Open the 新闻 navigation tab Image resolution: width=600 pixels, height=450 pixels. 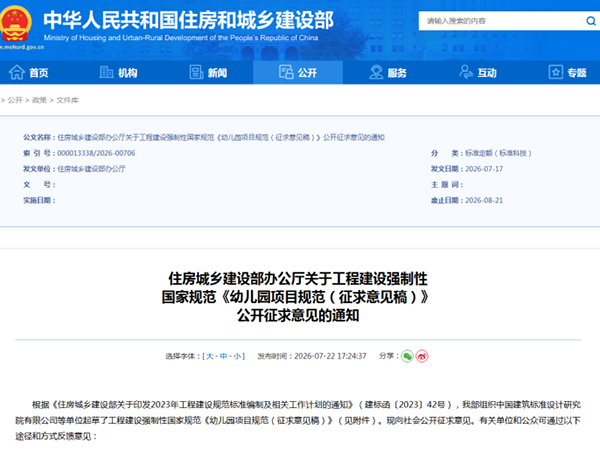click(209, 72)
